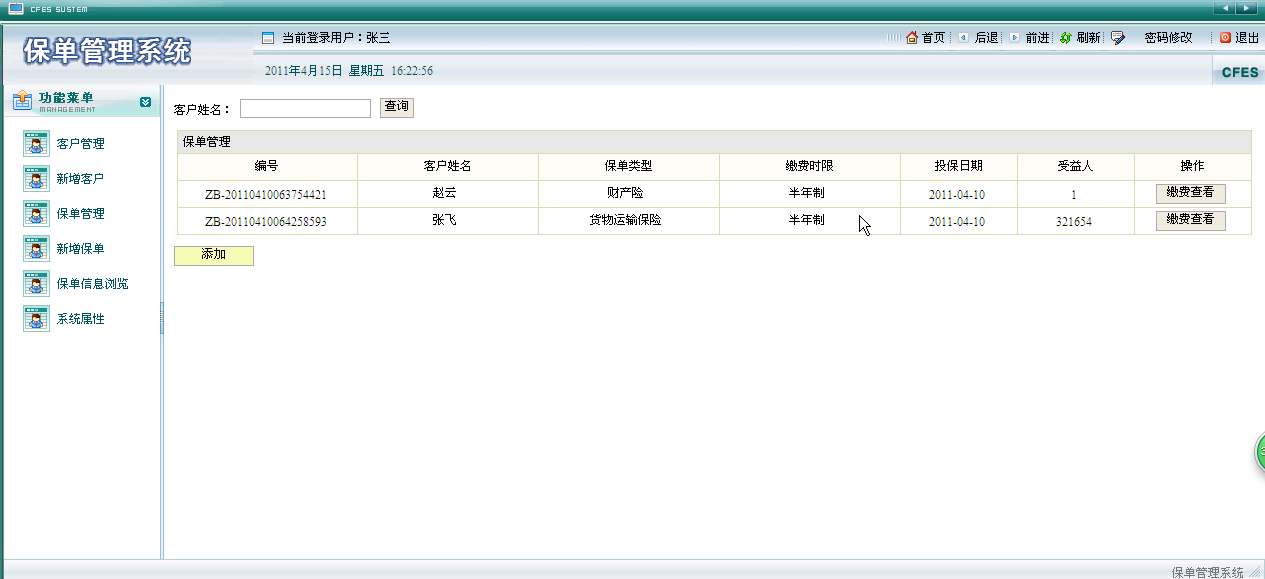1265x579 pixels.
Task: Click 缴费查看 for 赵云 row
Action: (x=1191, y=193)
